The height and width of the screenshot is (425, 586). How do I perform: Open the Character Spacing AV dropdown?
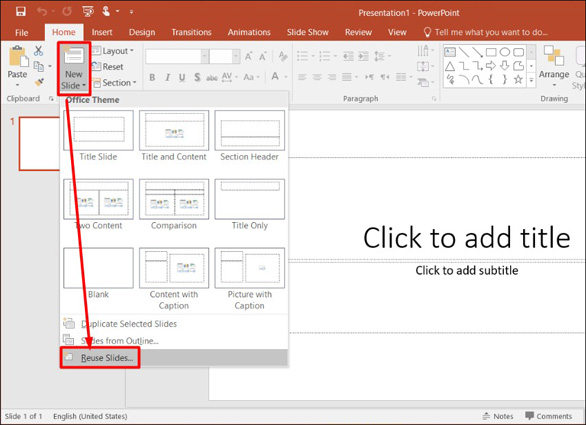click(x=229, y=77)
